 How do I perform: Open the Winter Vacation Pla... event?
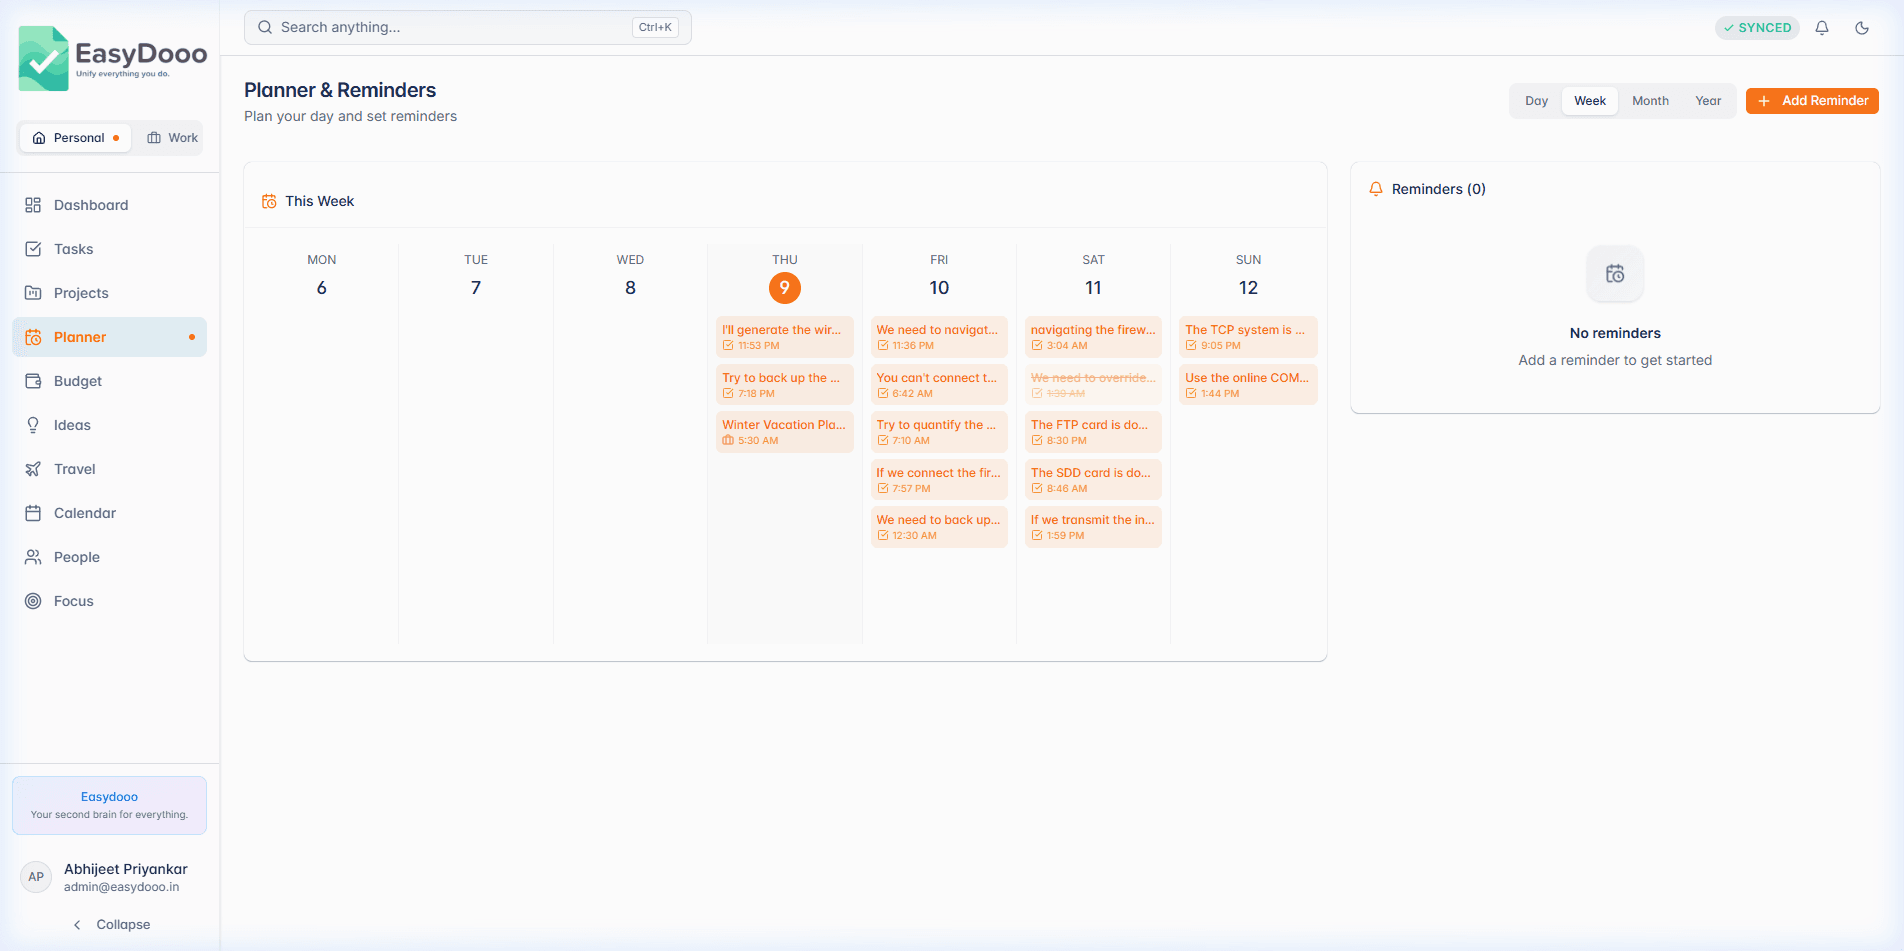785,432
